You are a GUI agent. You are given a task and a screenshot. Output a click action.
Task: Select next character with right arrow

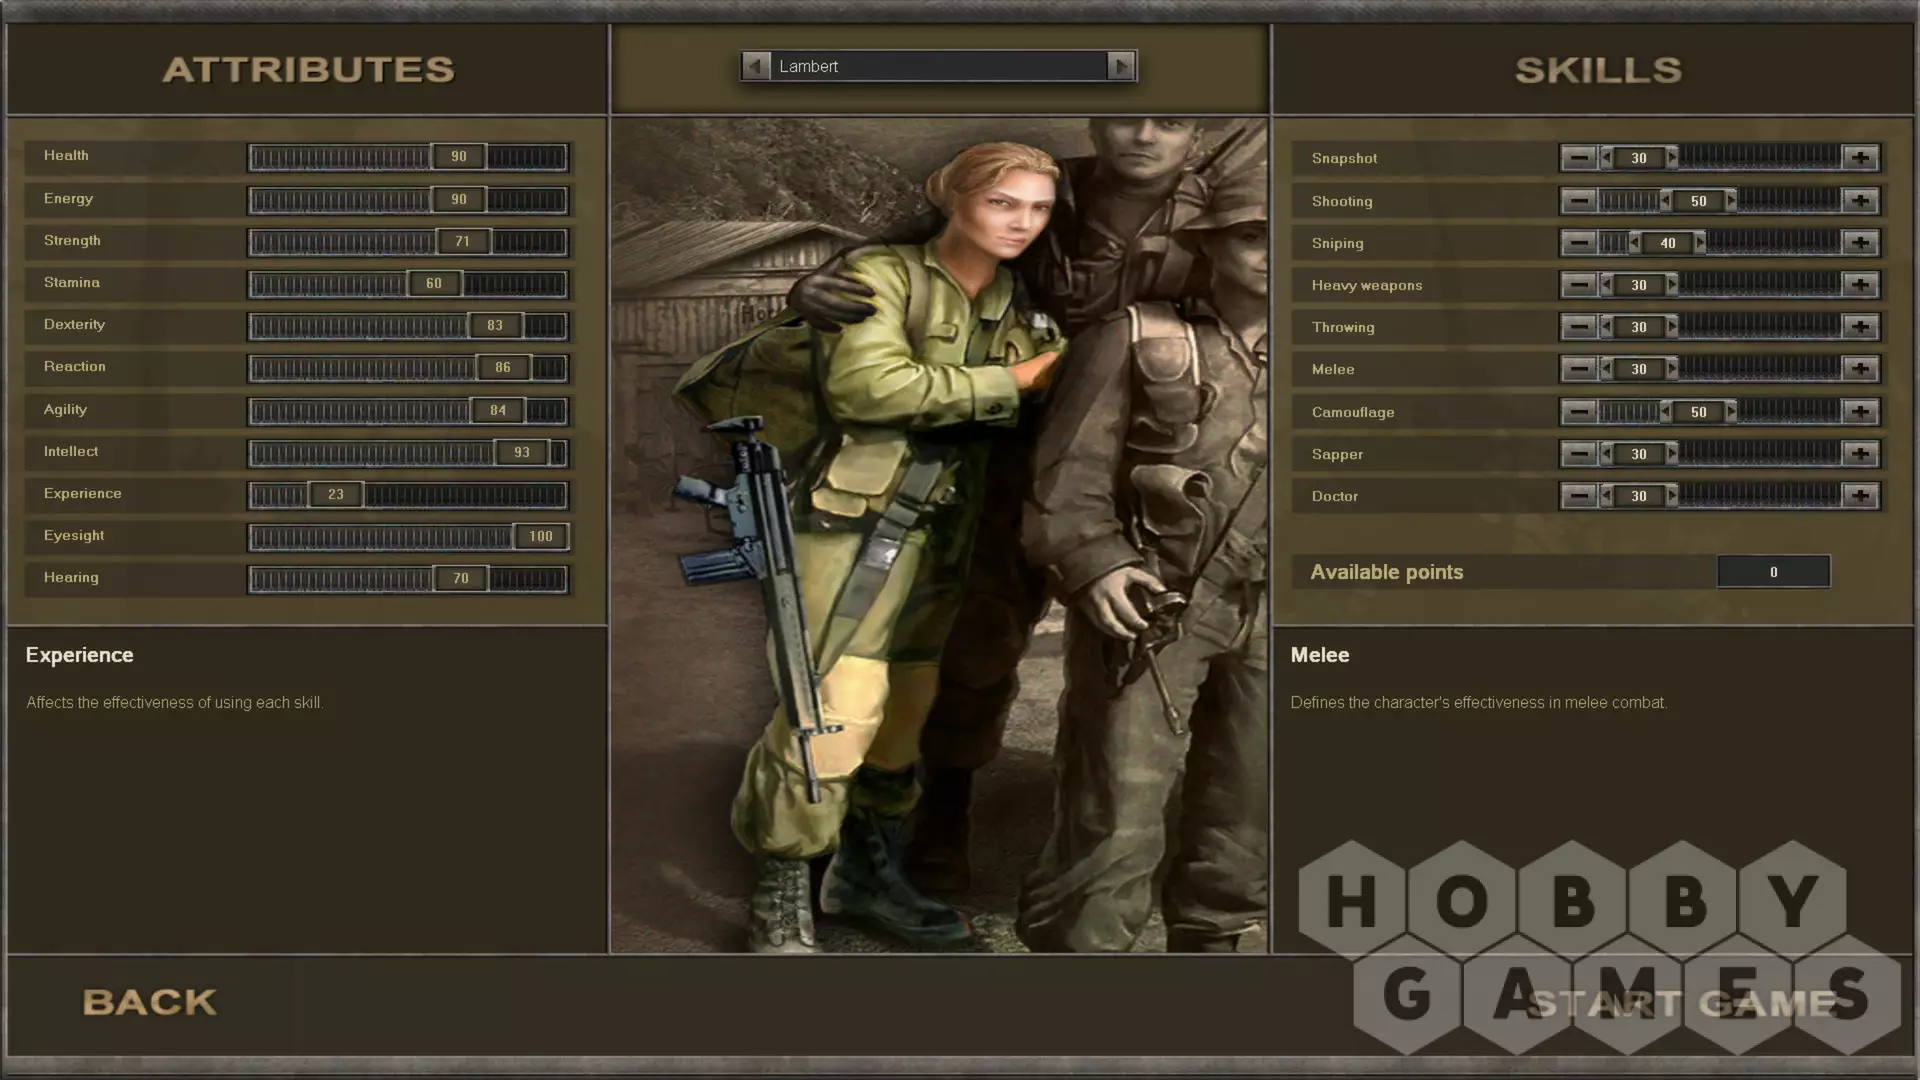coord(1121,66)
